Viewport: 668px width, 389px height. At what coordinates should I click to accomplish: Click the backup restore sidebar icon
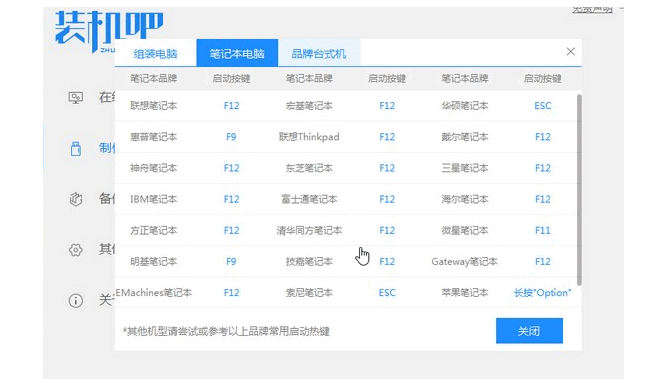point(76,199)
